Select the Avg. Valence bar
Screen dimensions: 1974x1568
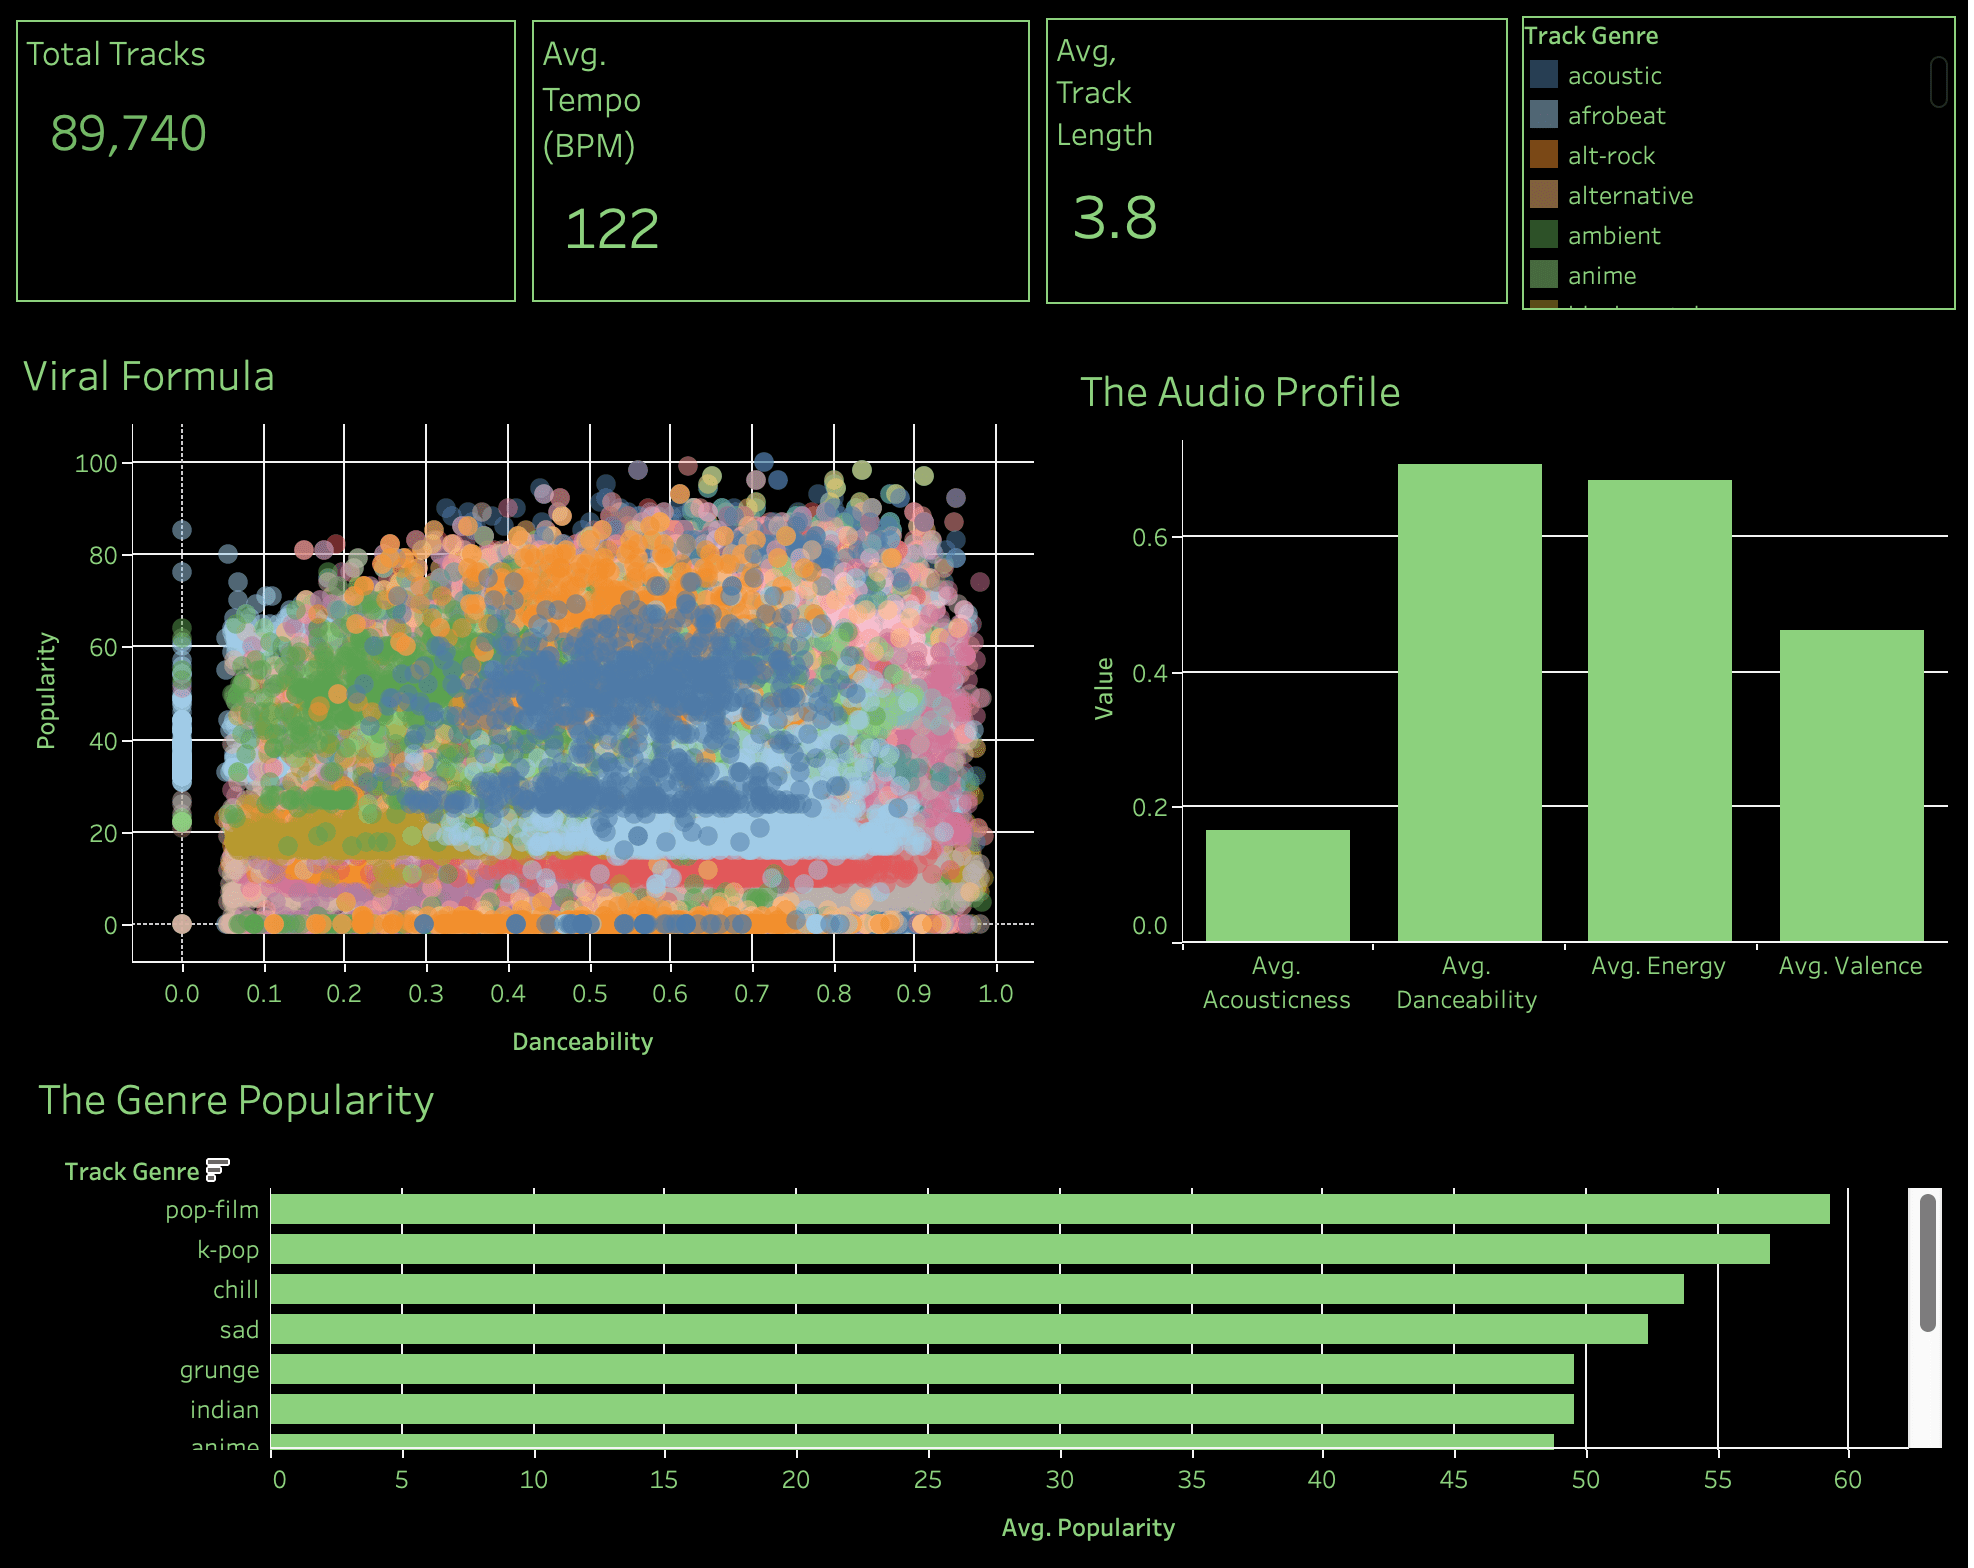coord(1852,786)
